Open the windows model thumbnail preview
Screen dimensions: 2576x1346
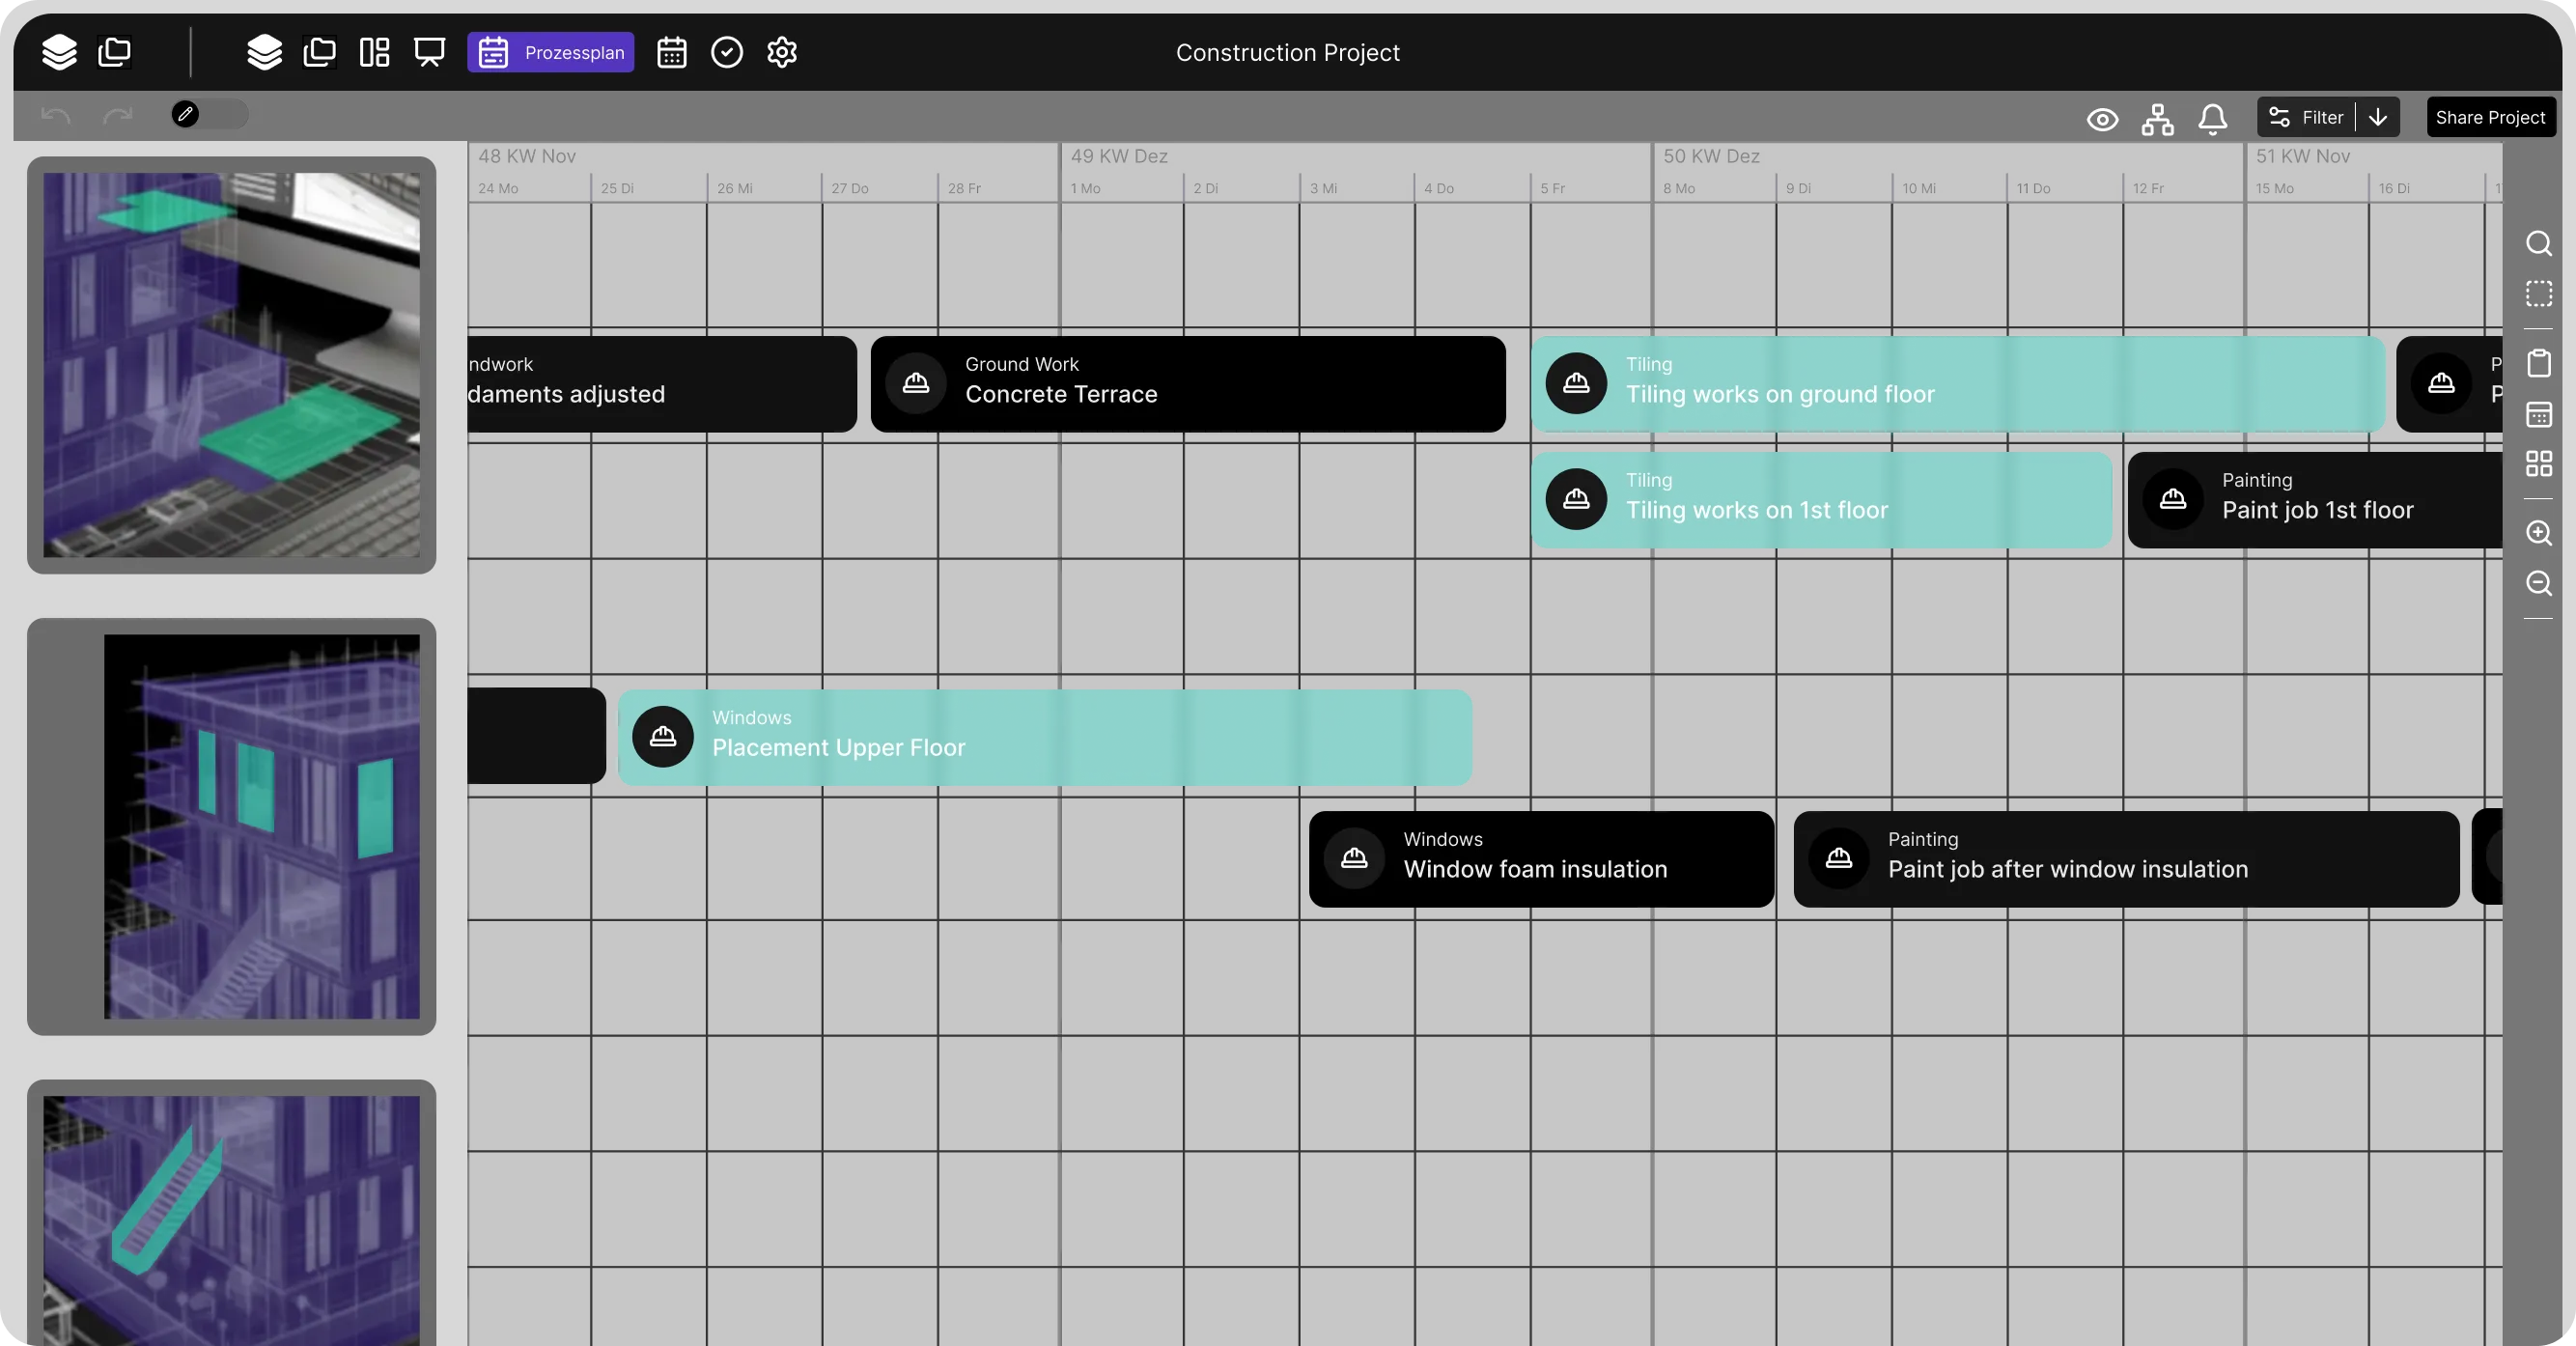(x=232, y=826)
